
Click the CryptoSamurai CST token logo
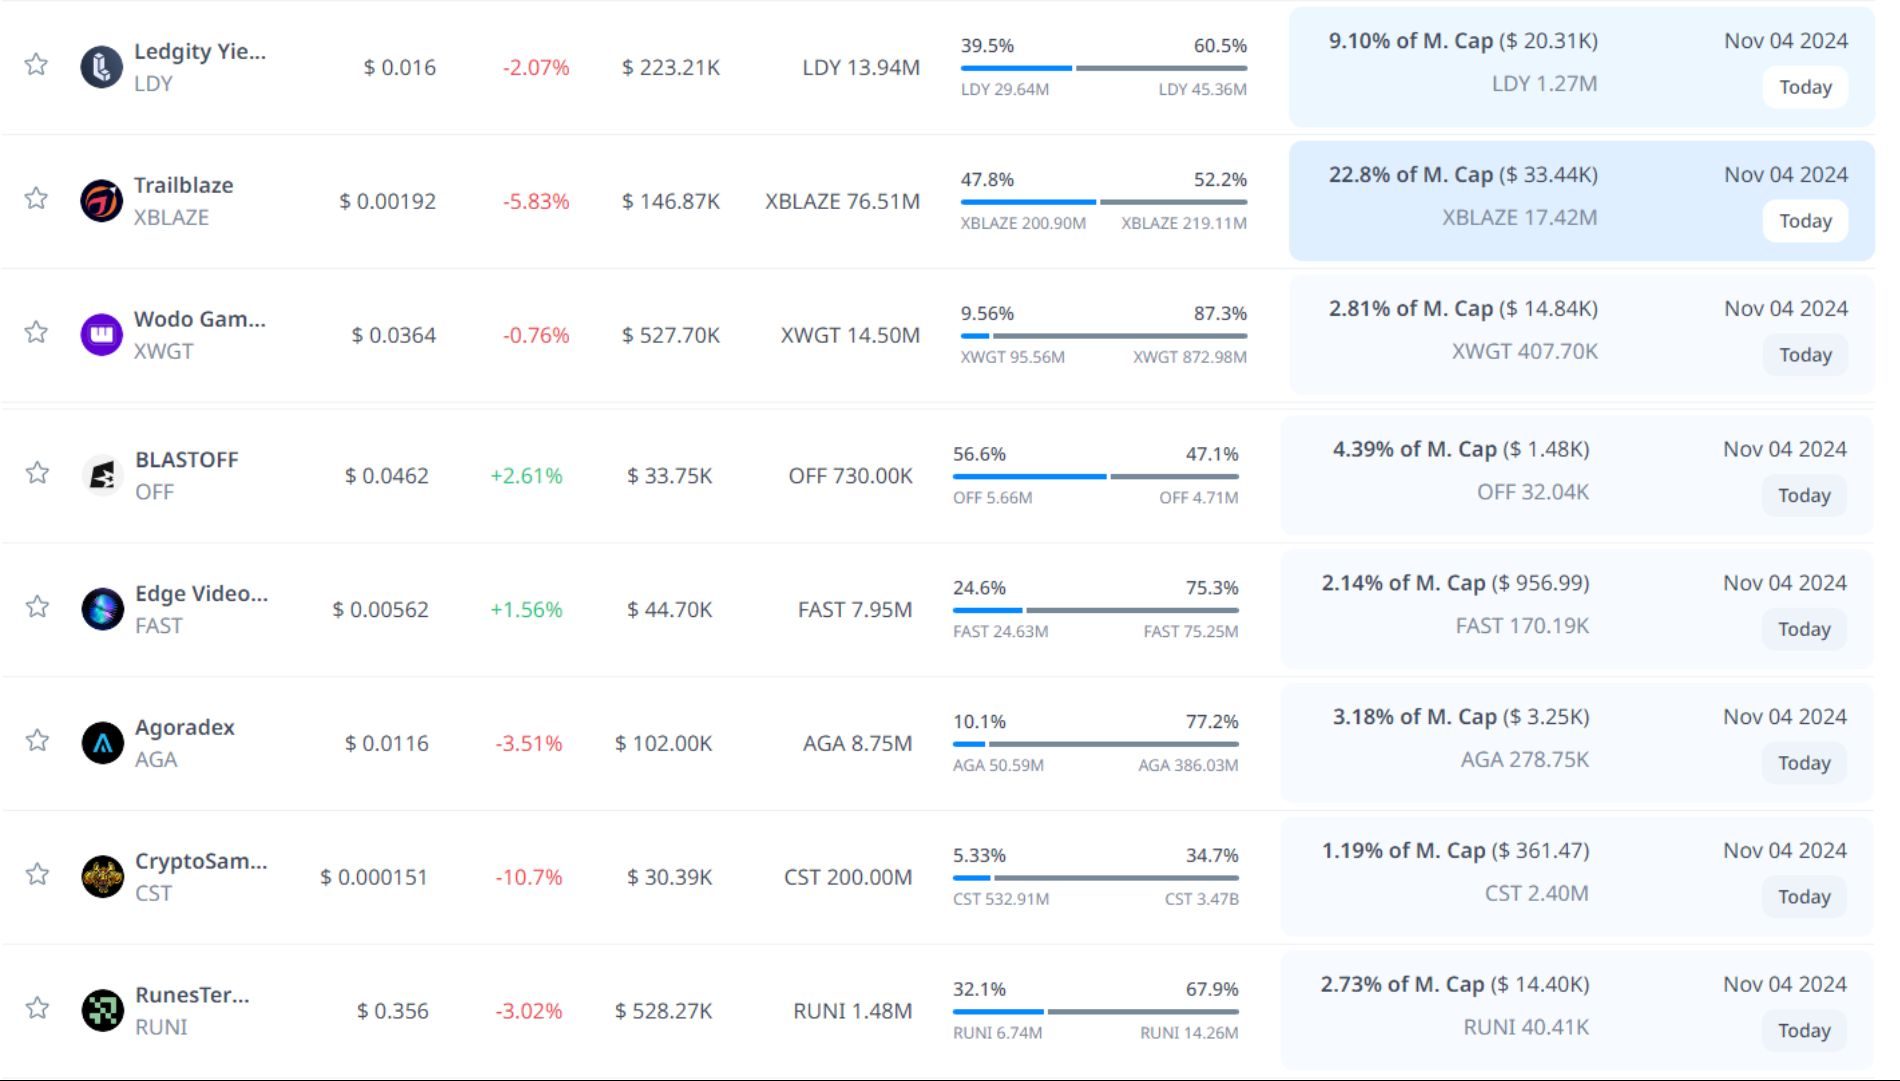coord(102,877)
